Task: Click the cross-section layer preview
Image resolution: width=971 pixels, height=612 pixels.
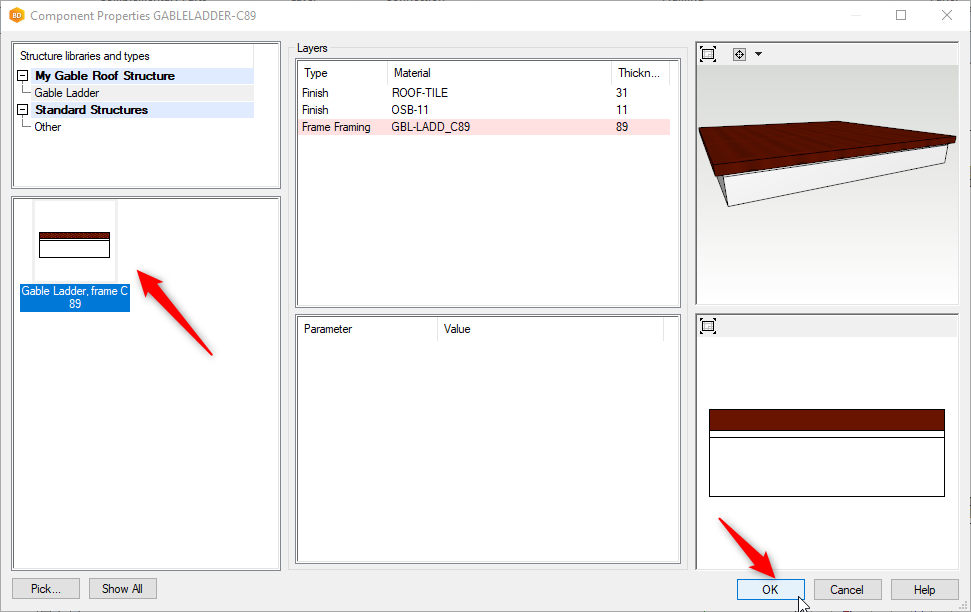Action: (x=827, y=453)
